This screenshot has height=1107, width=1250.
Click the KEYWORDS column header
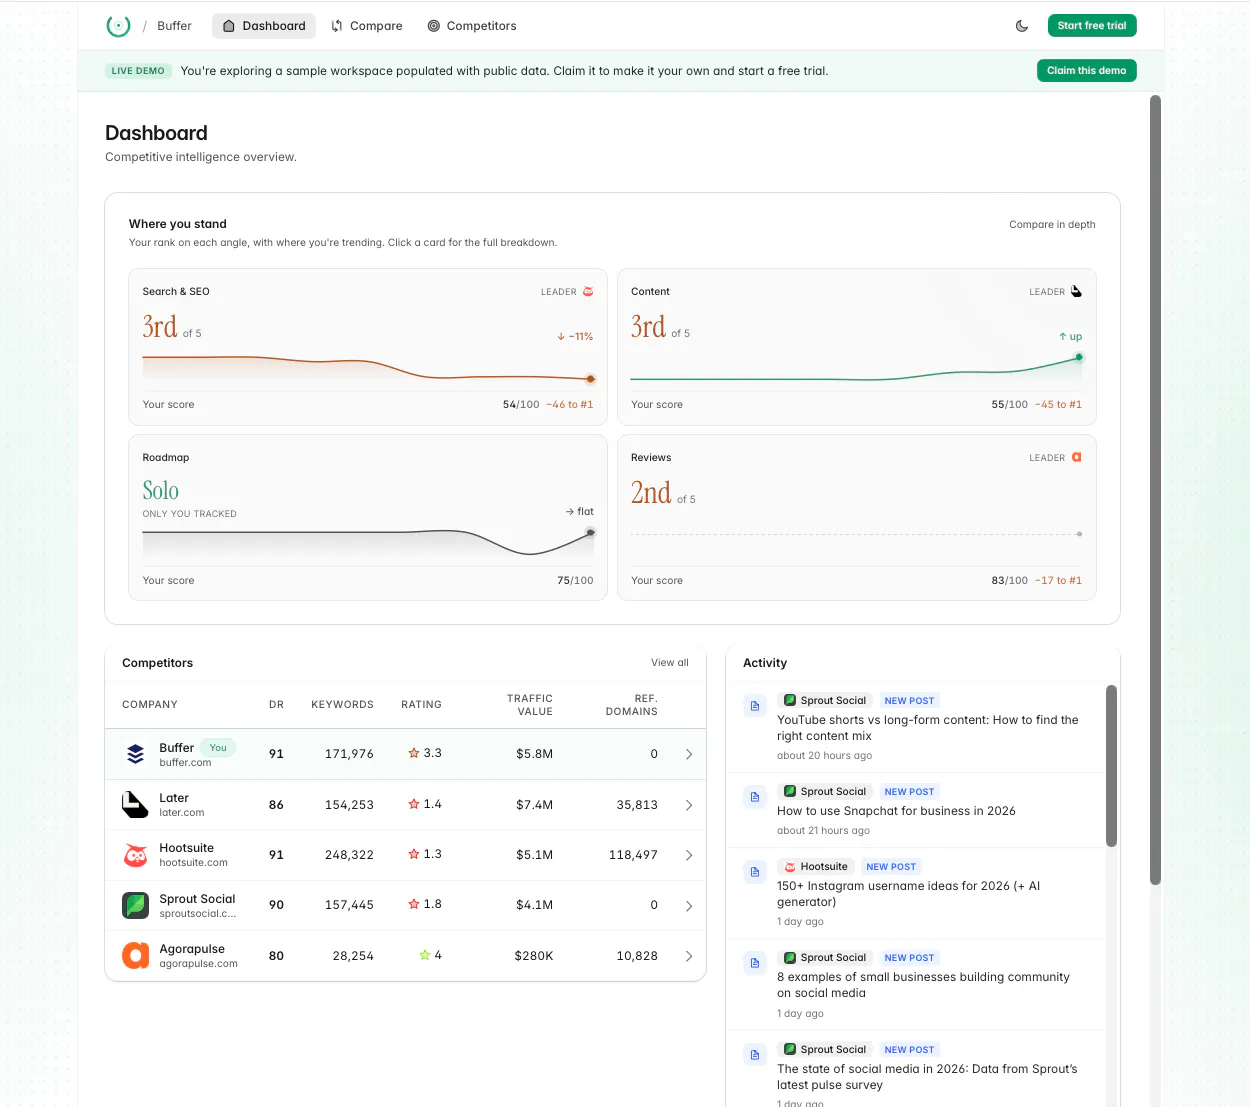click(x=342, y=705)
